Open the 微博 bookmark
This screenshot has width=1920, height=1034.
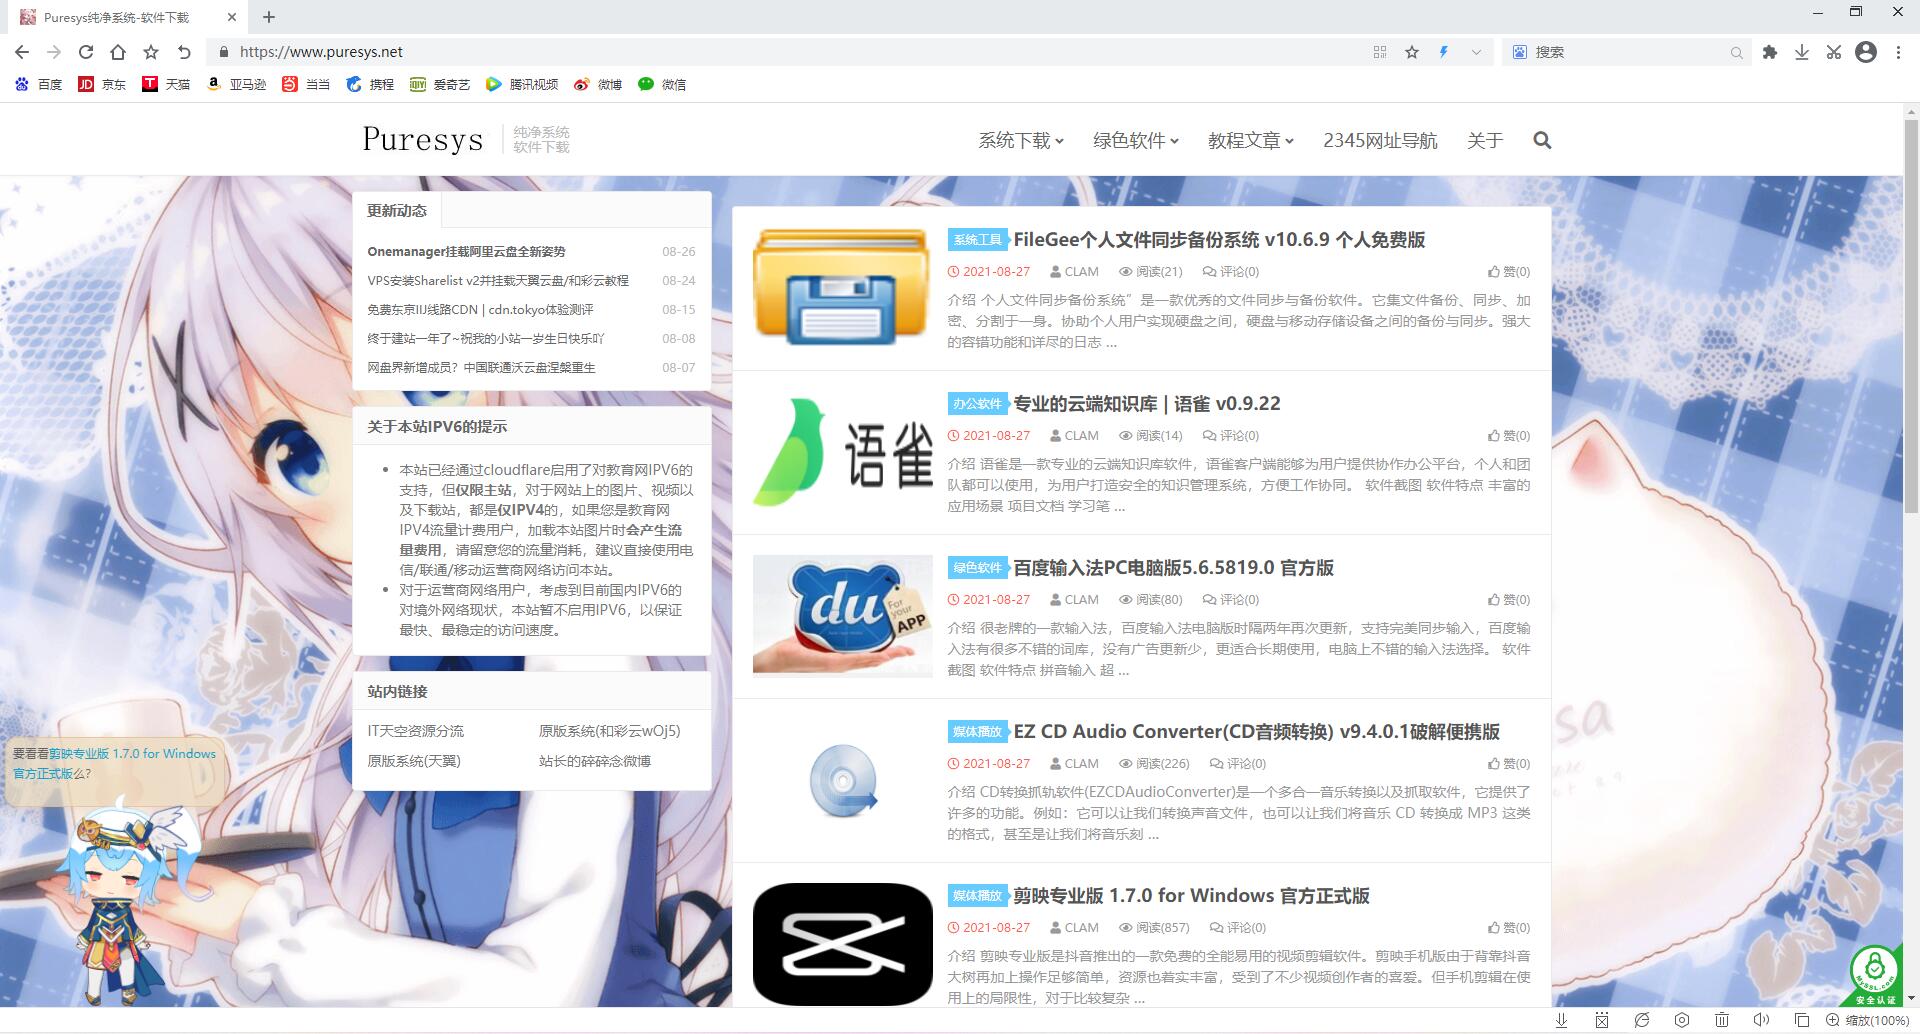tap(598, 85)
